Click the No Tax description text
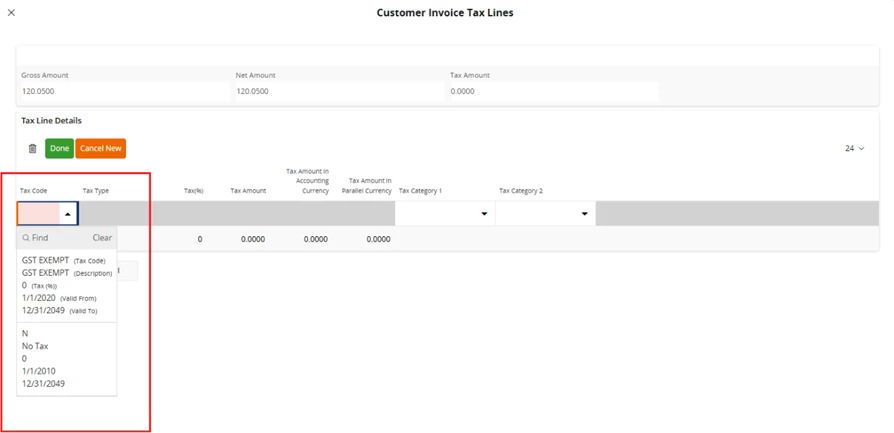This screenshot has height=433, width=894. click(35, 346)
